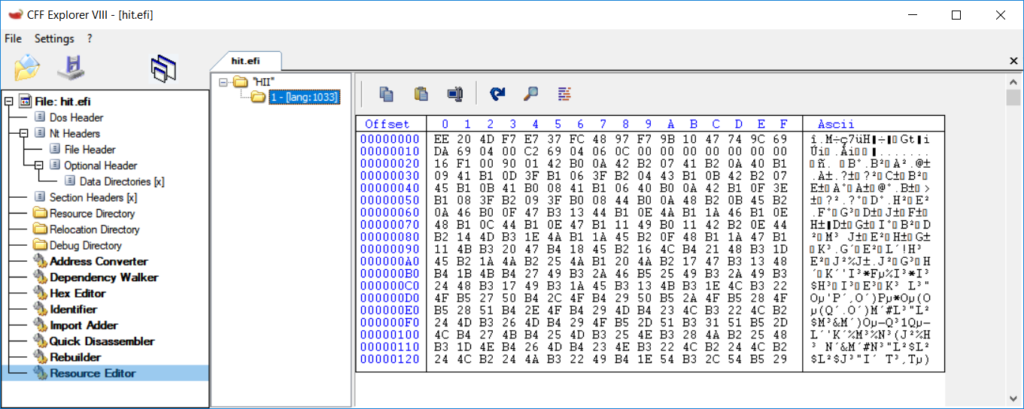Screen dimensions: 1024x409
Task: Click the Paste clipboard icon in hex toolbar
Action: click(x=421, y=94)
